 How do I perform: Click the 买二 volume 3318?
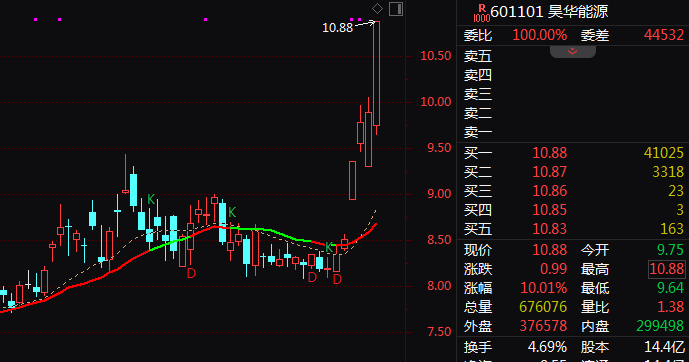point(668,172)
